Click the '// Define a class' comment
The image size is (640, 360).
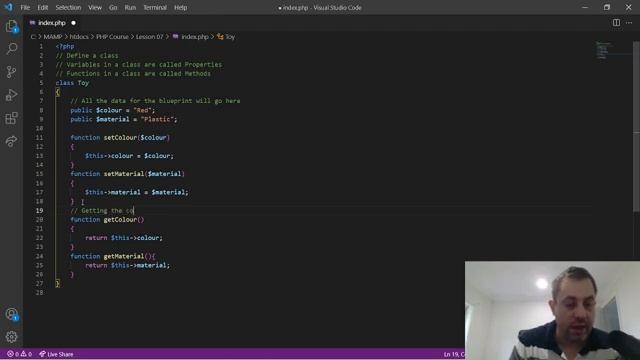pos(87,56)
